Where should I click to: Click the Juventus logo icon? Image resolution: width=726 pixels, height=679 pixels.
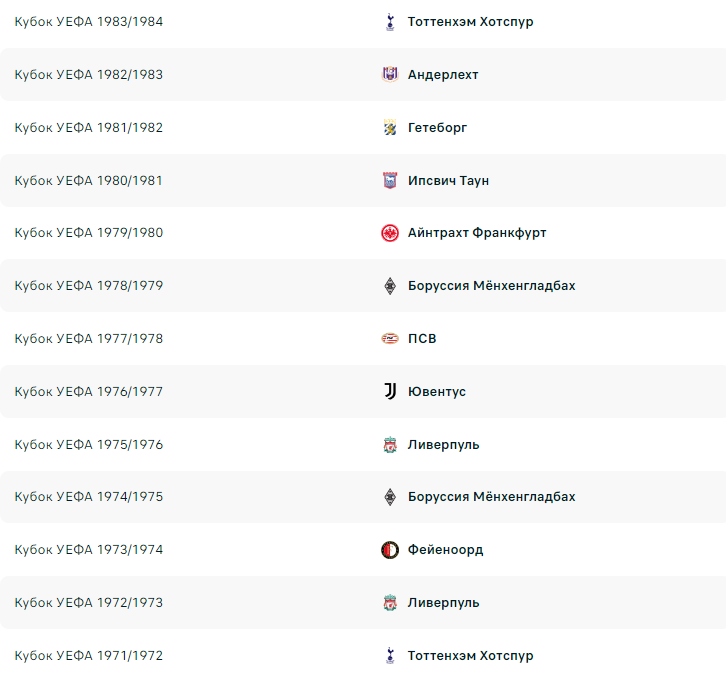pyautogui.click(x=390, y=391)
